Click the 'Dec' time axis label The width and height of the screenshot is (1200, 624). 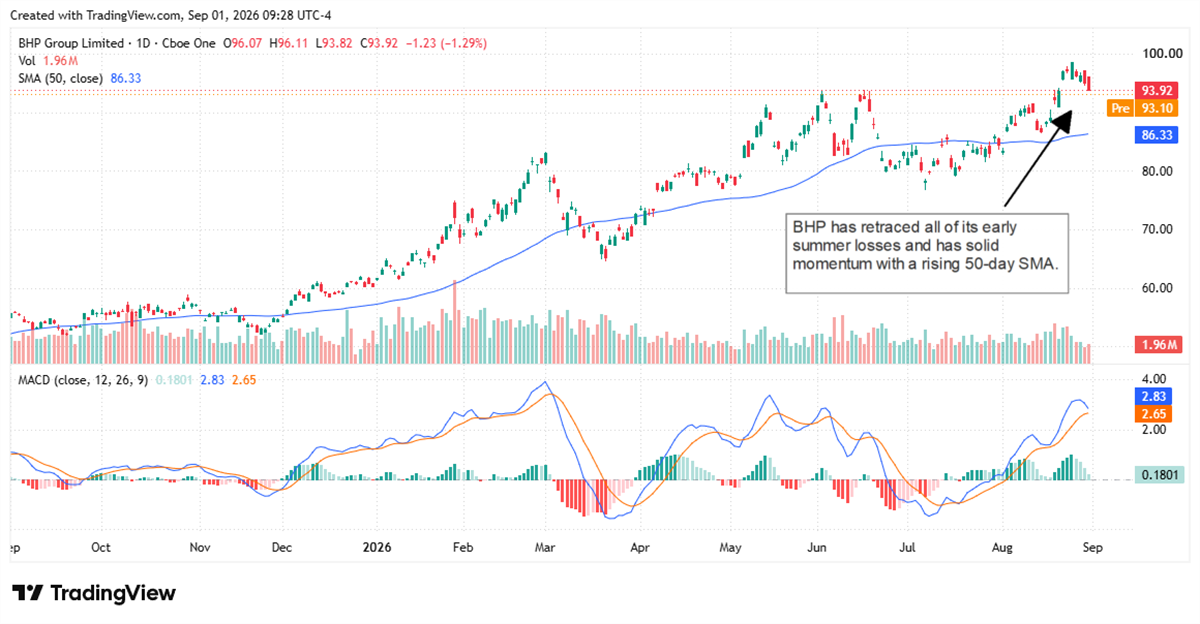tap(283, 548)
